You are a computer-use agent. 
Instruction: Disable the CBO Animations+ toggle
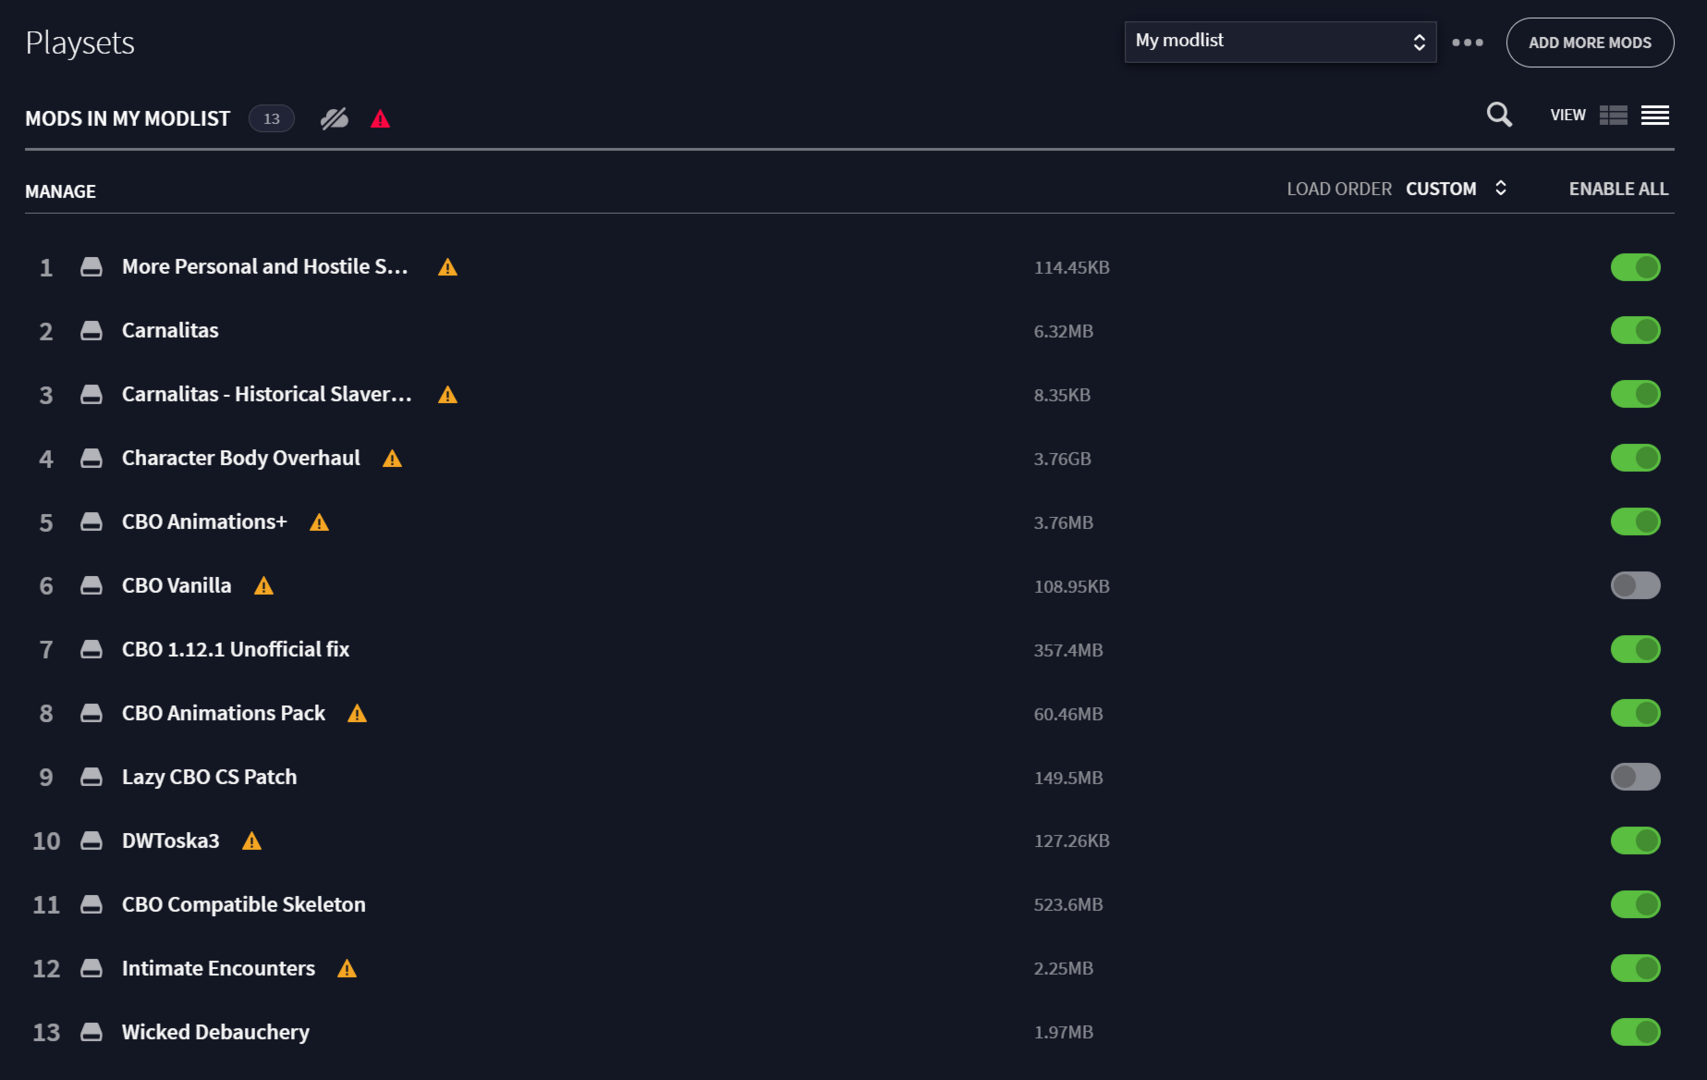pos(1635,522)
